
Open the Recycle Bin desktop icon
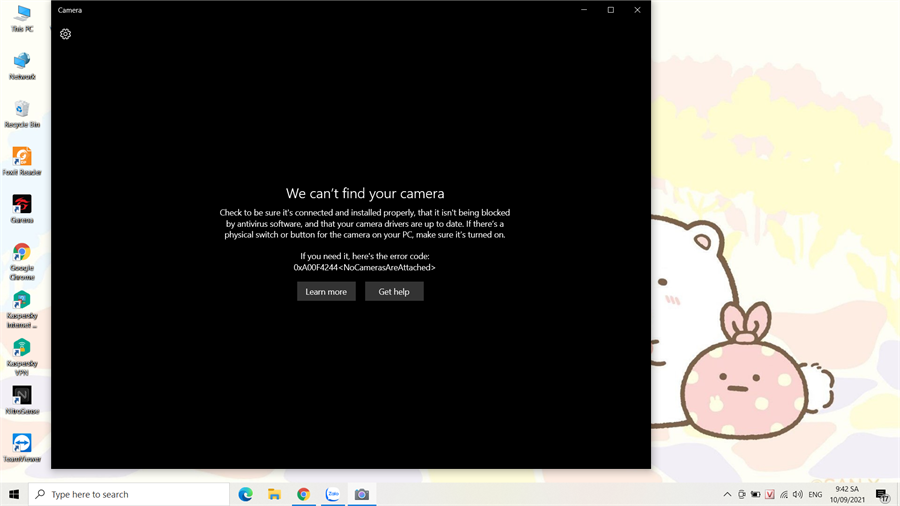pos(22,111)
